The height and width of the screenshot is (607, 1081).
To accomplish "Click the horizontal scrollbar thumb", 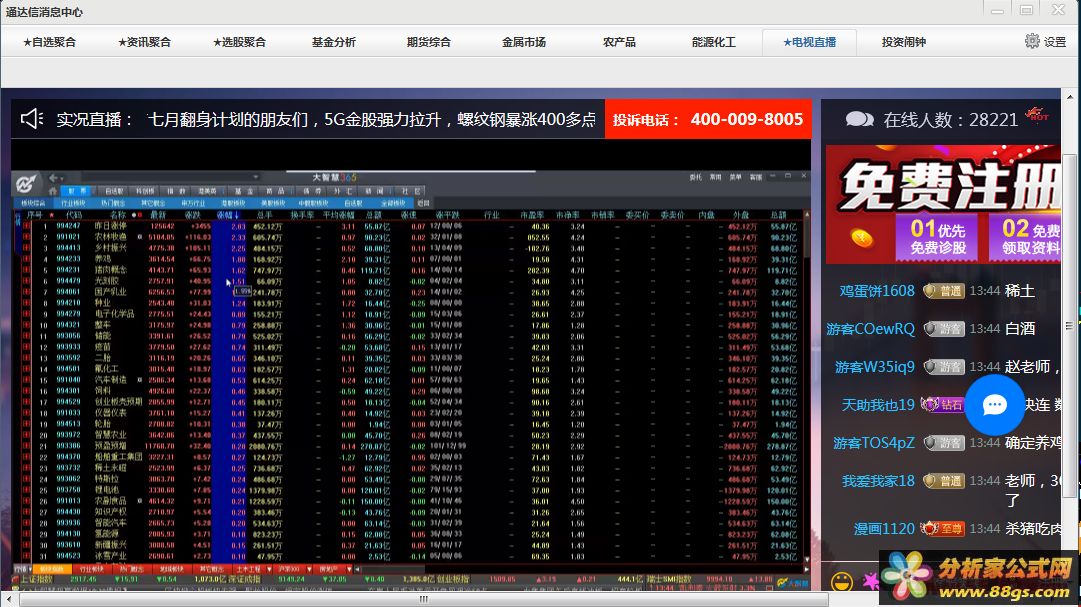I will coord(423,599).
